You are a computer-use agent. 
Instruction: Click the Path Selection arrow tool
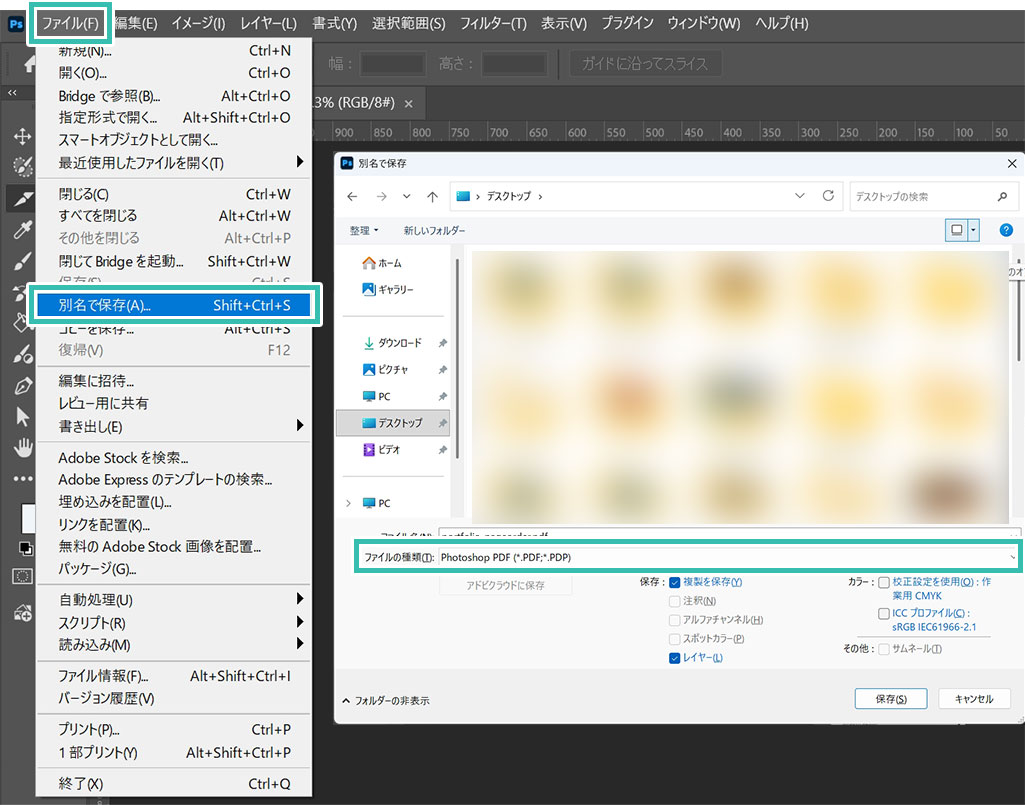tap(21, 416)
